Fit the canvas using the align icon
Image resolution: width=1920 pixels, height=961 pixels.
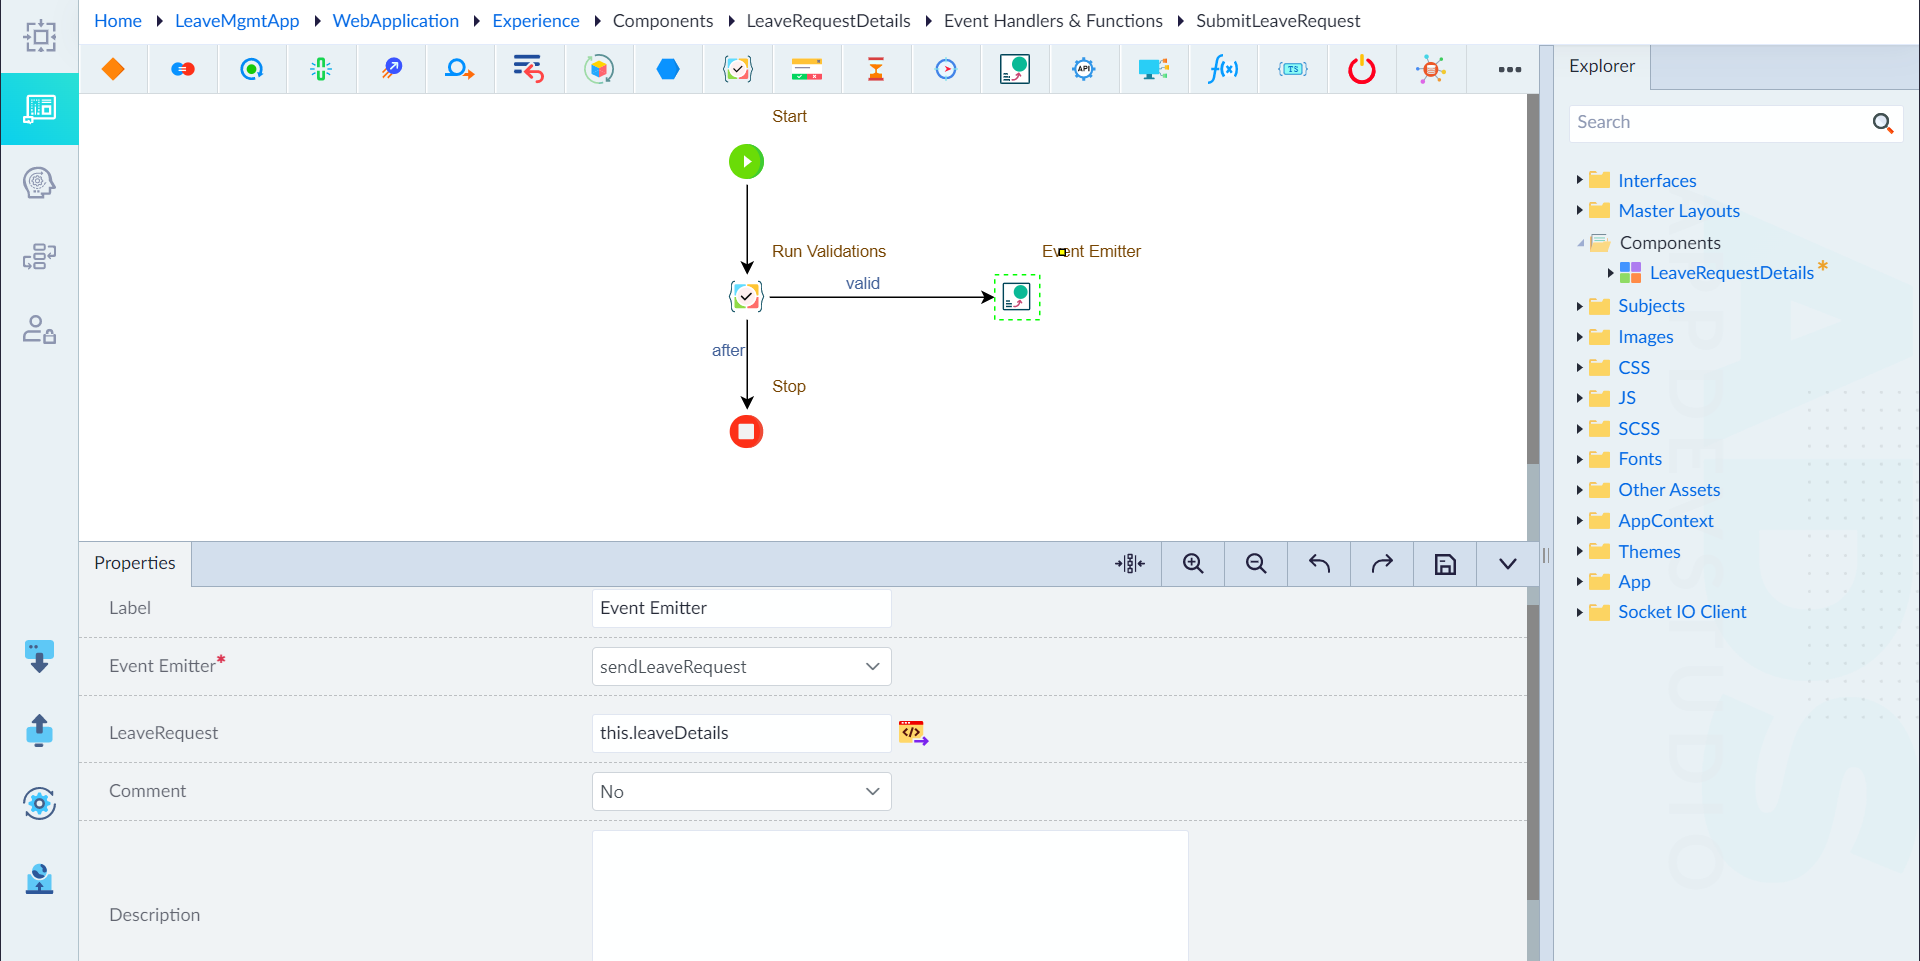pyautogui.click(x=1130, y=564)
